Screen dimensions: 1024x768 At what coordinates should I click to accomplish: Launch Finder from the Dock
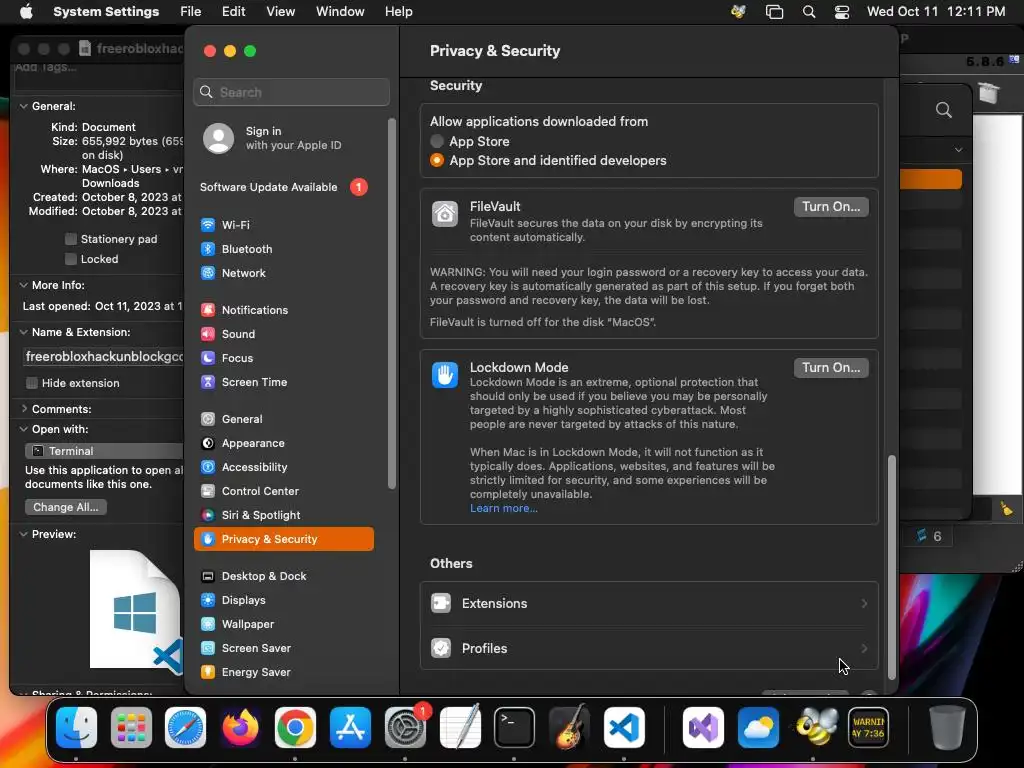pyautogui.click(x=76, y=728)
